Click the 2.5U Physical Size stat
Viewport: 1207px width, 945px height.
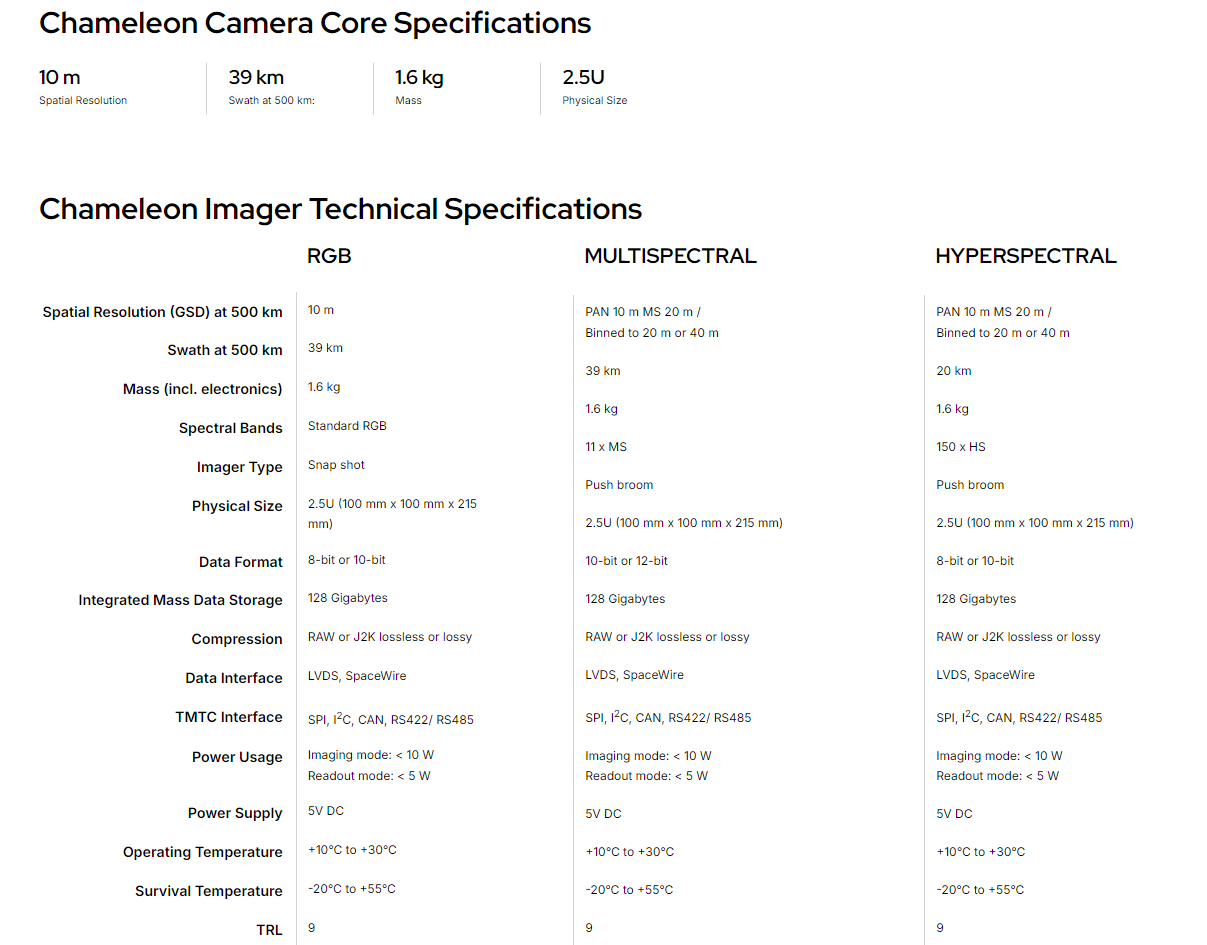(595, 87)
